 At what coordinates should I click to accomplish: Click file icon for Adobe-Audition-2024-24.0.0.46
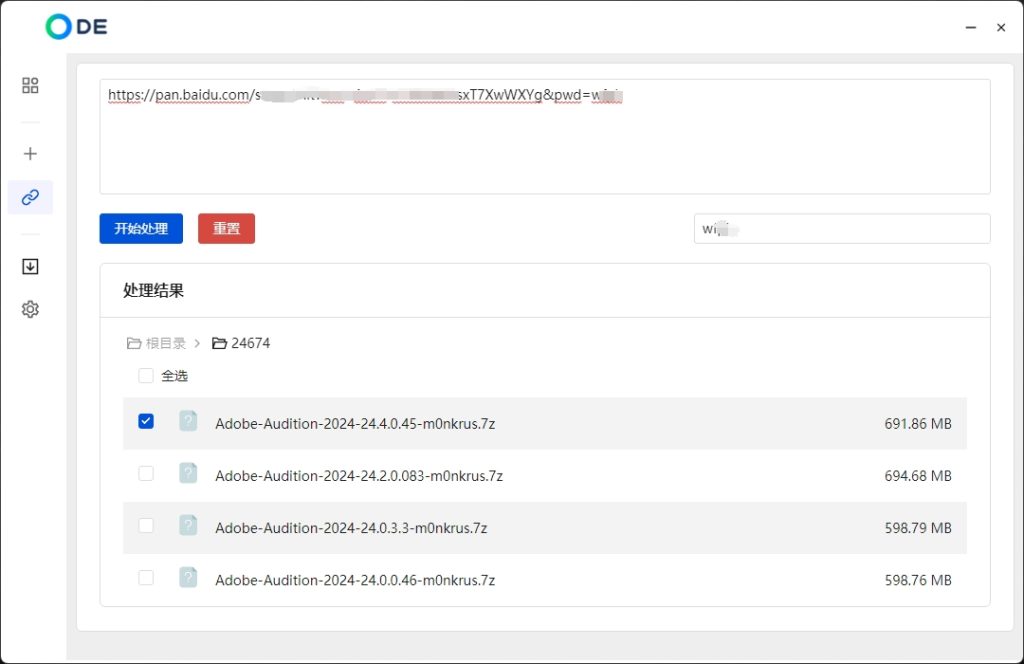pyautogui.click(x=188, y=578)
